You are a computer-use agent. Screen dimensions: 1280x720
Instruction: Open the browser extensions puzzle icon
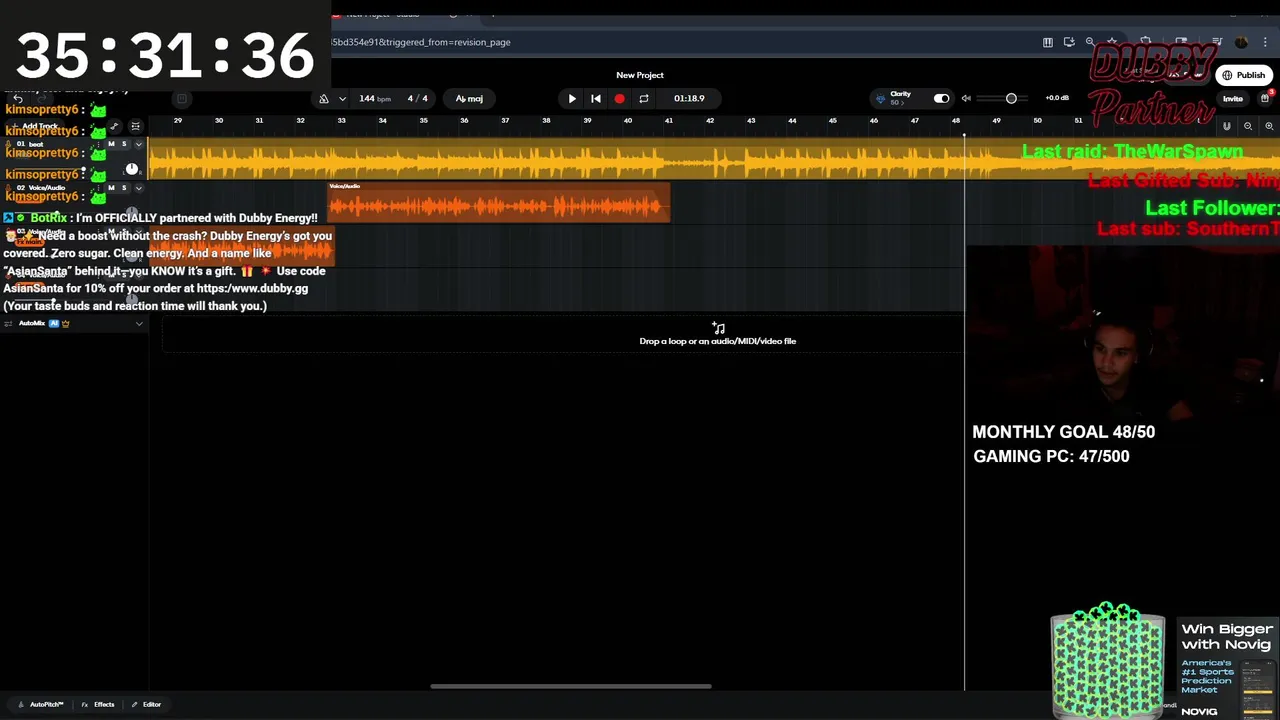(x=1145, y=42)
